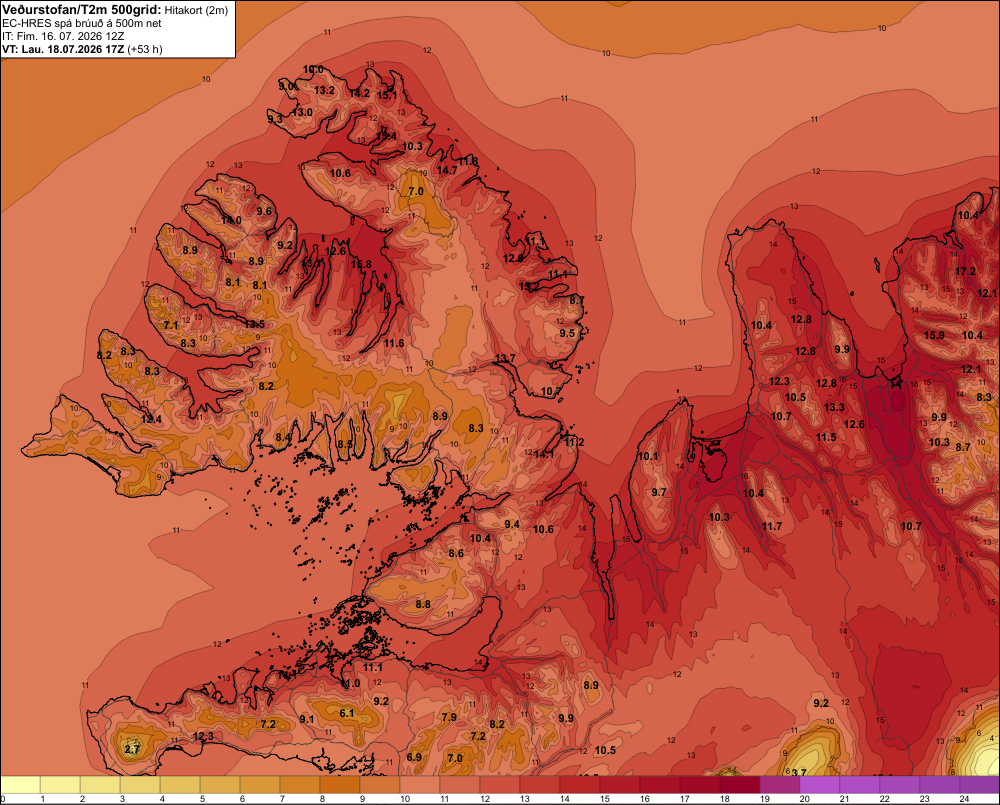Click the 11.7 temperature value
This screenshot has height=805, width=1000.
coord(772,526)
